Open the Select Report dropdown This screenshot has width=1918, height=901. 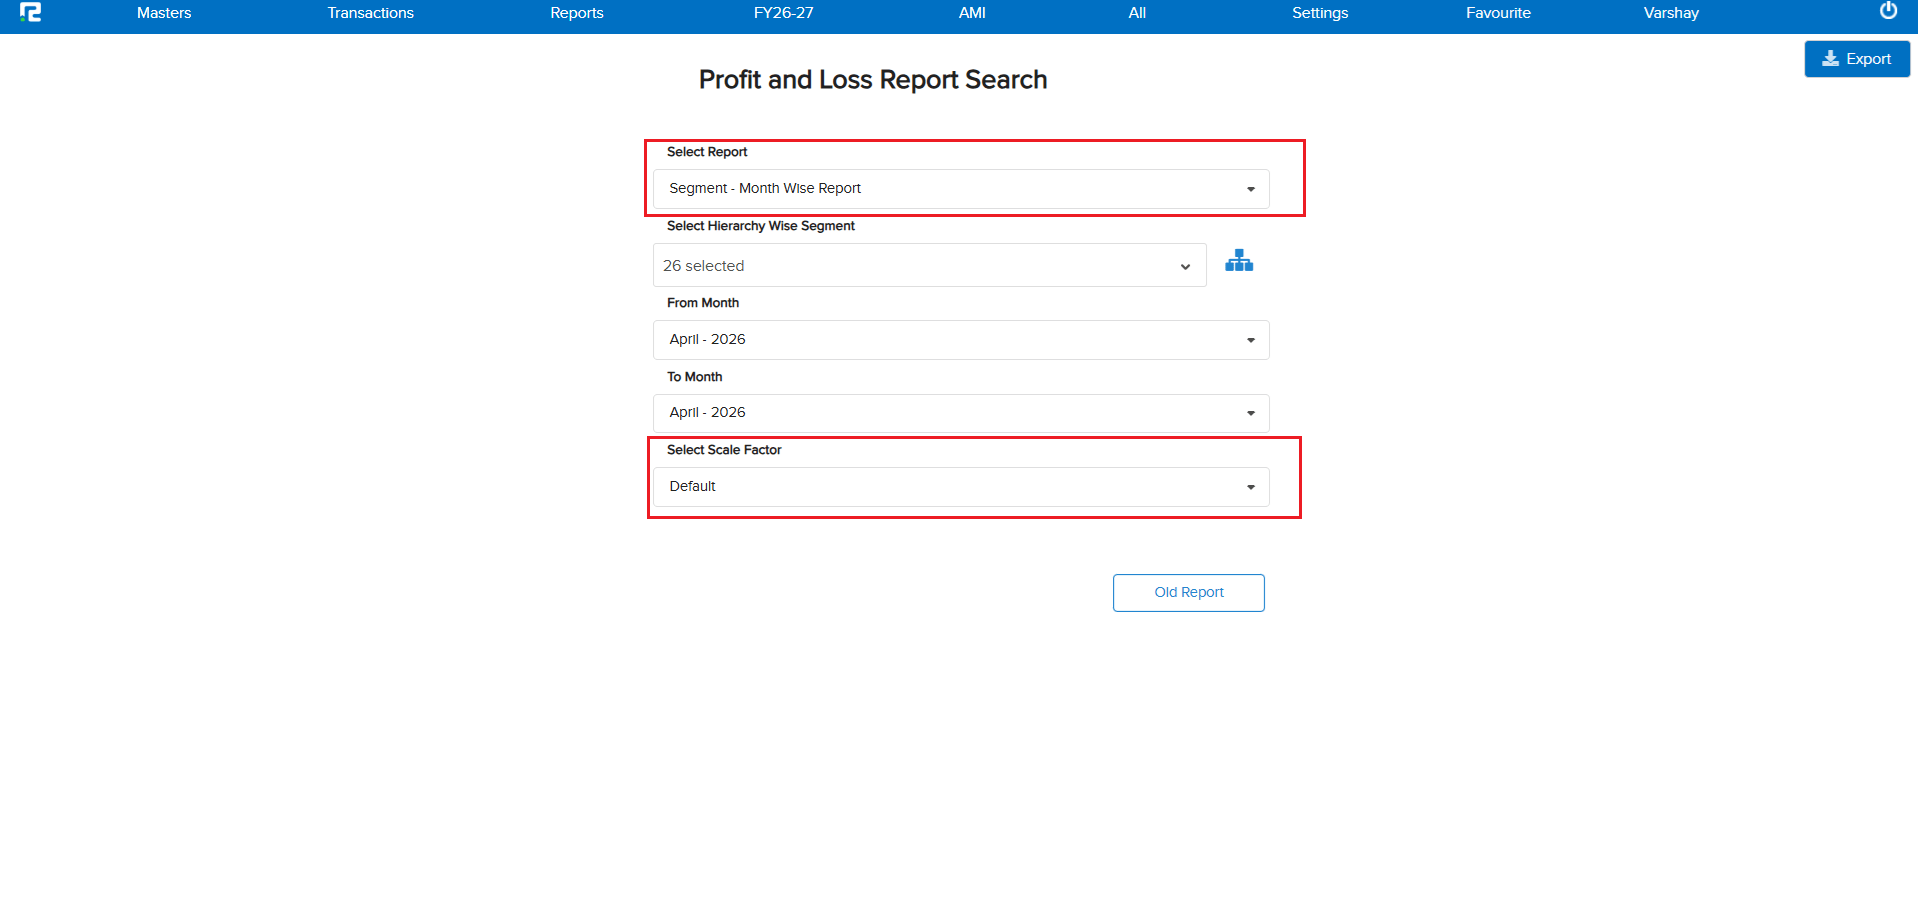[961, 189]
